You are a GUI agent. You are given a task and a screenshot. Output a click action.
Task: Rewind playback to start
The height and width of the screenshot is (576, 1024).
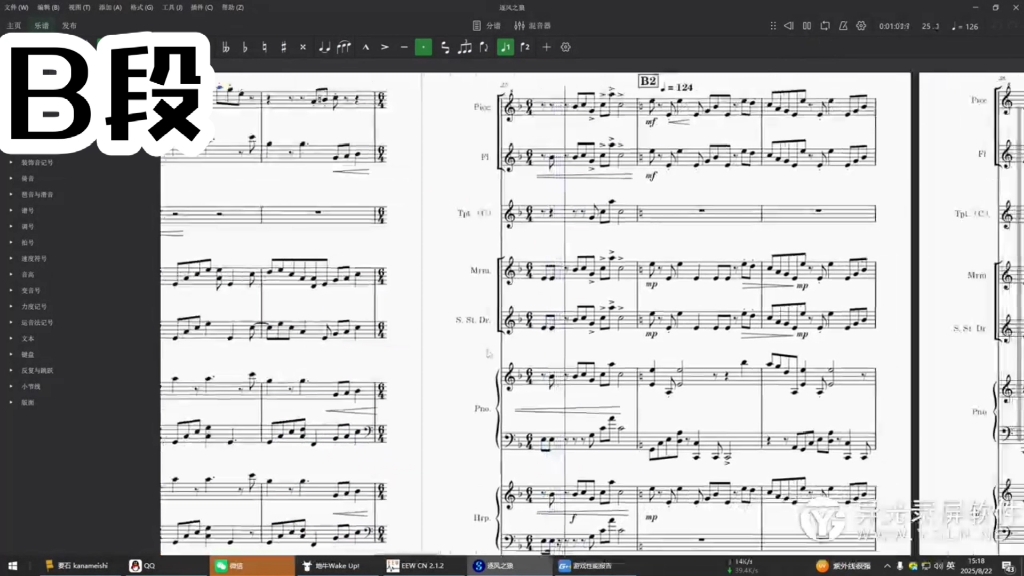(789, 25)
